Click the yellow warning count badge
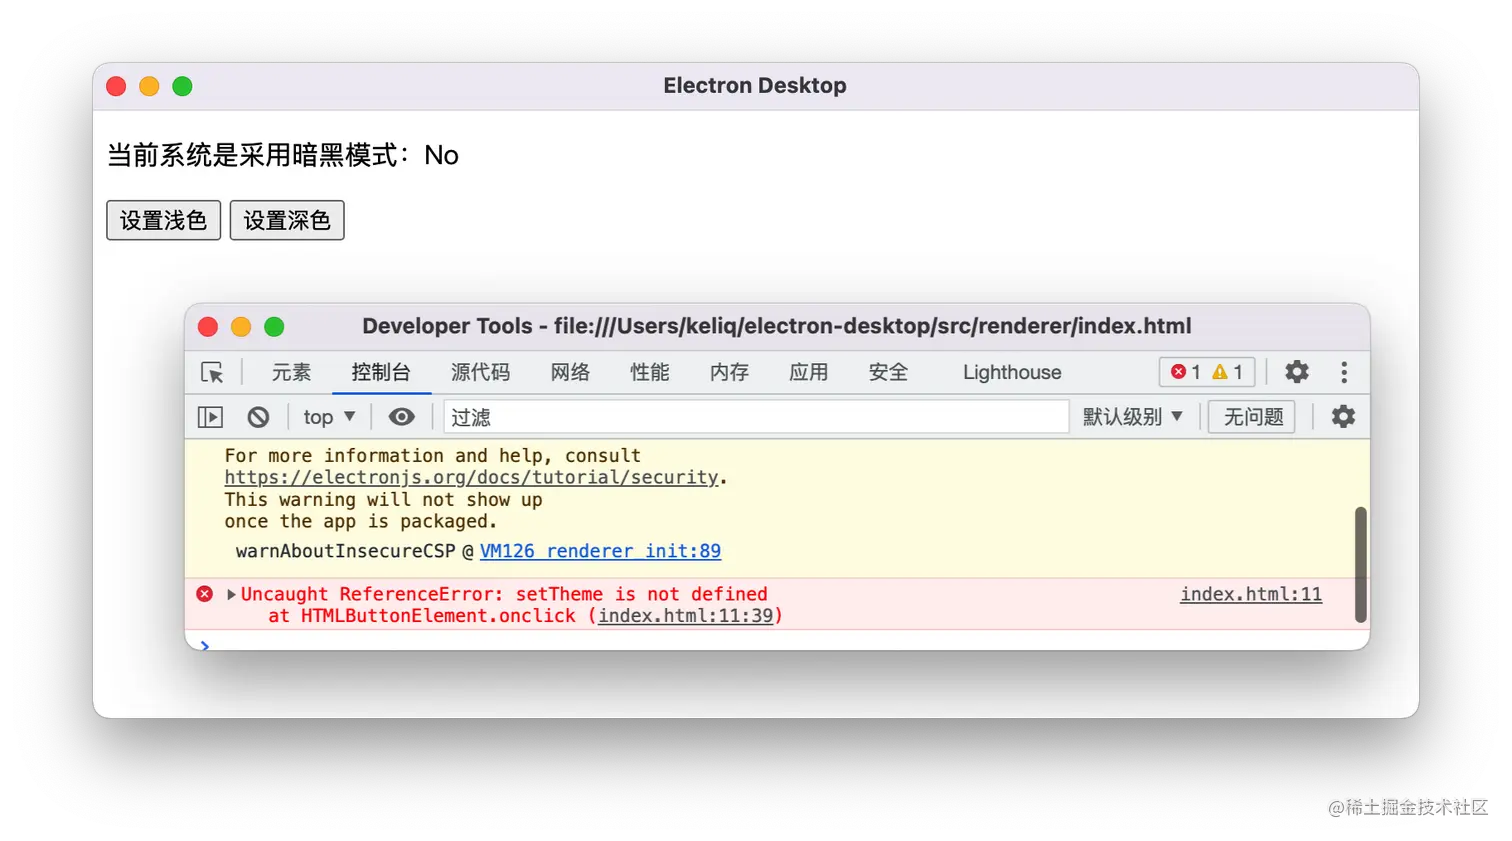 tap(1227, 372)
